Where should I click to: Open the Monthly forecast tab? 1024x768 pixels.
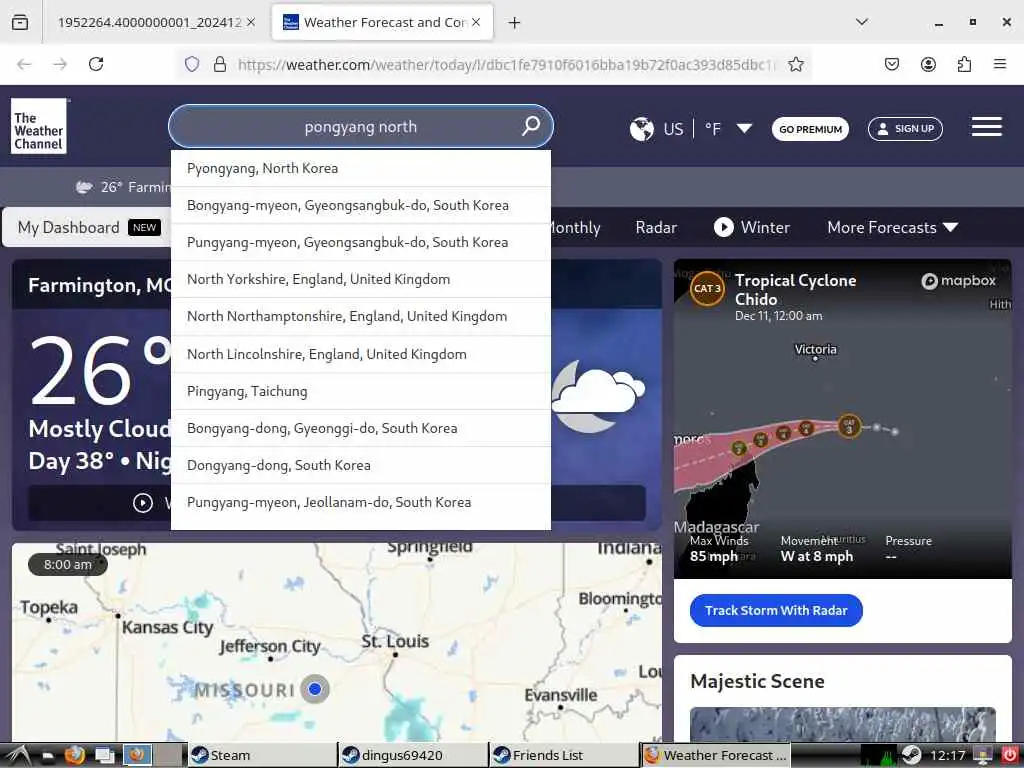575,227
